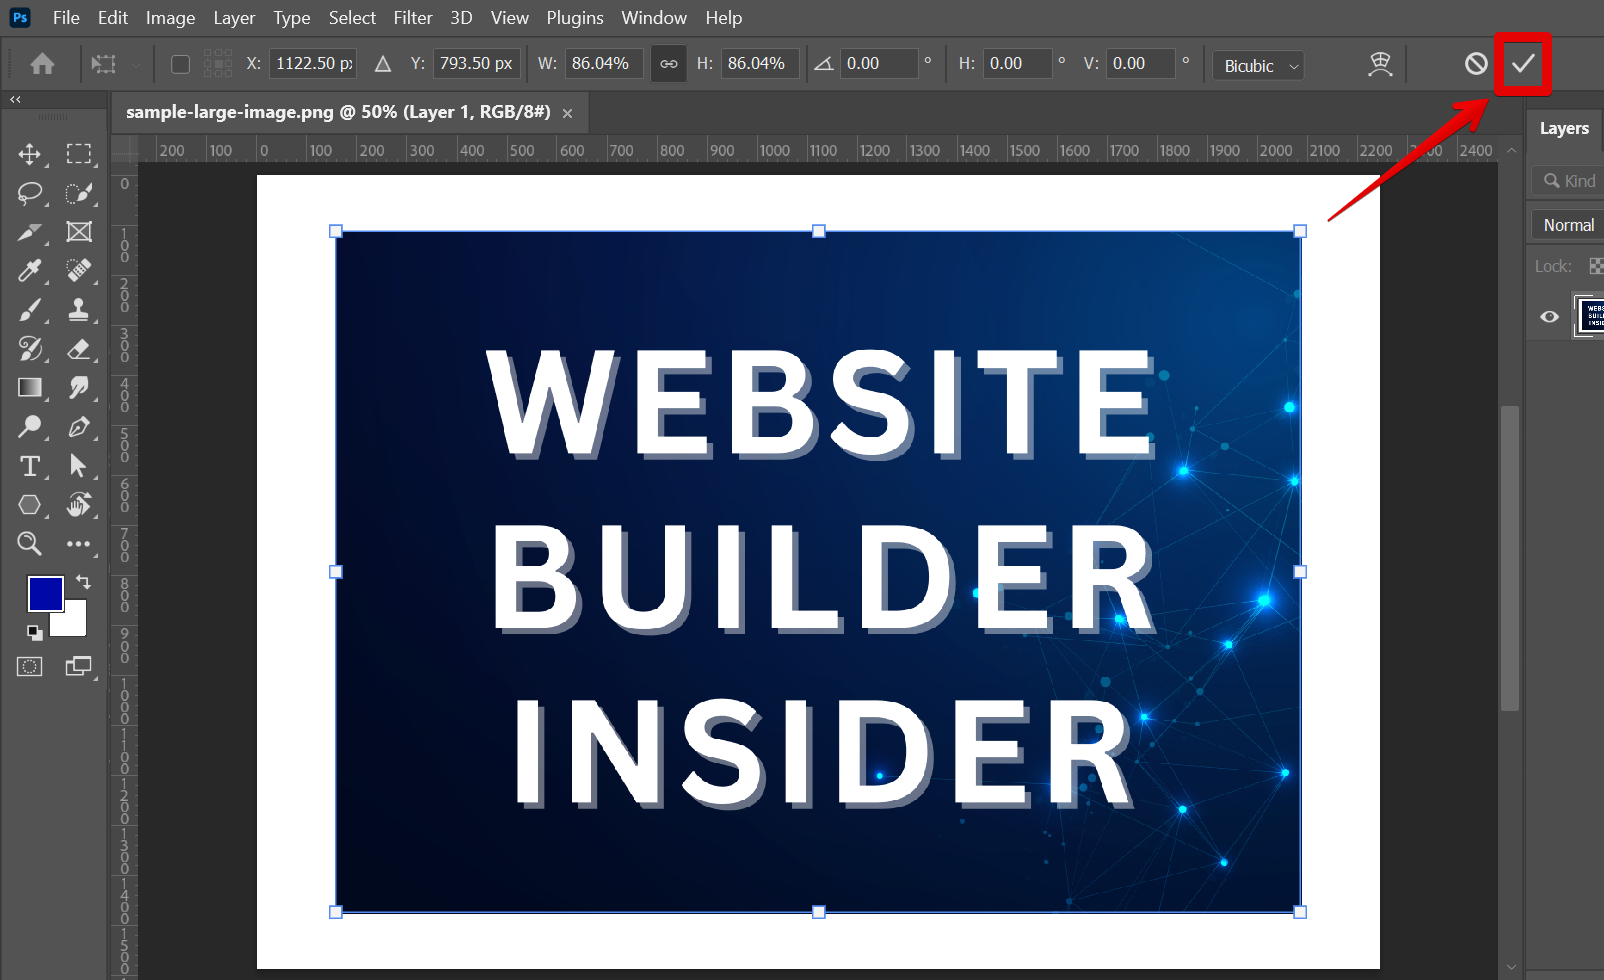This screenshot has width=1604, height=980.
Task: Click the rotation angle field
Action: (878, 64)
